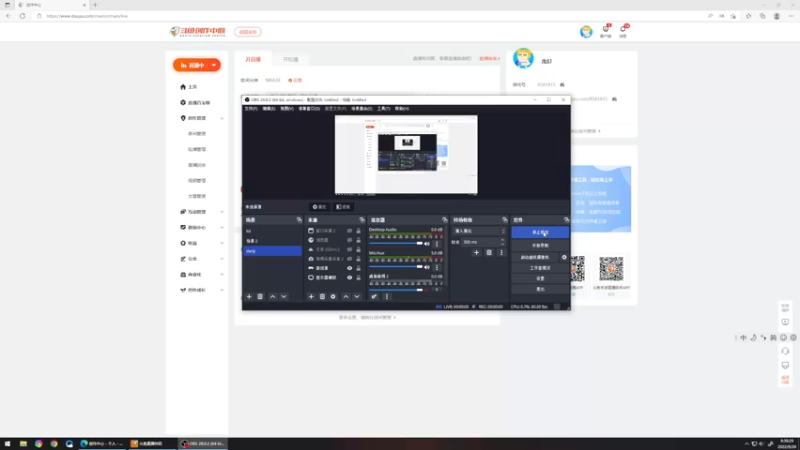Toggle visibility of text (GDI+) source

click(x=349, y=249)
